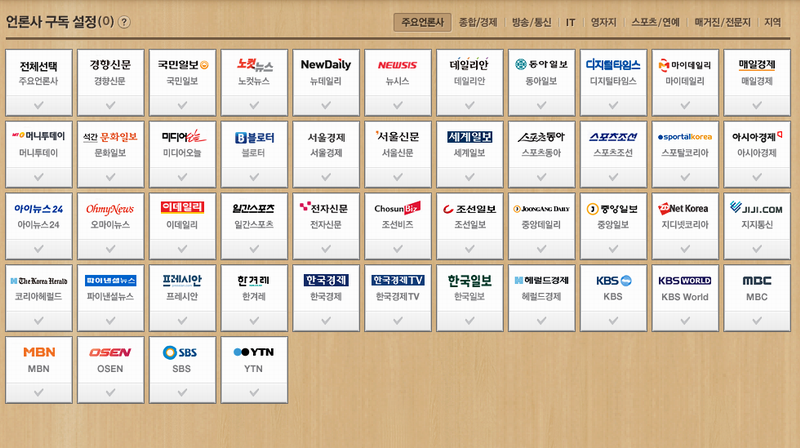Switch to the 방송/통신 tab
Viewport: 800px width, 448px height.
[532, 22]
